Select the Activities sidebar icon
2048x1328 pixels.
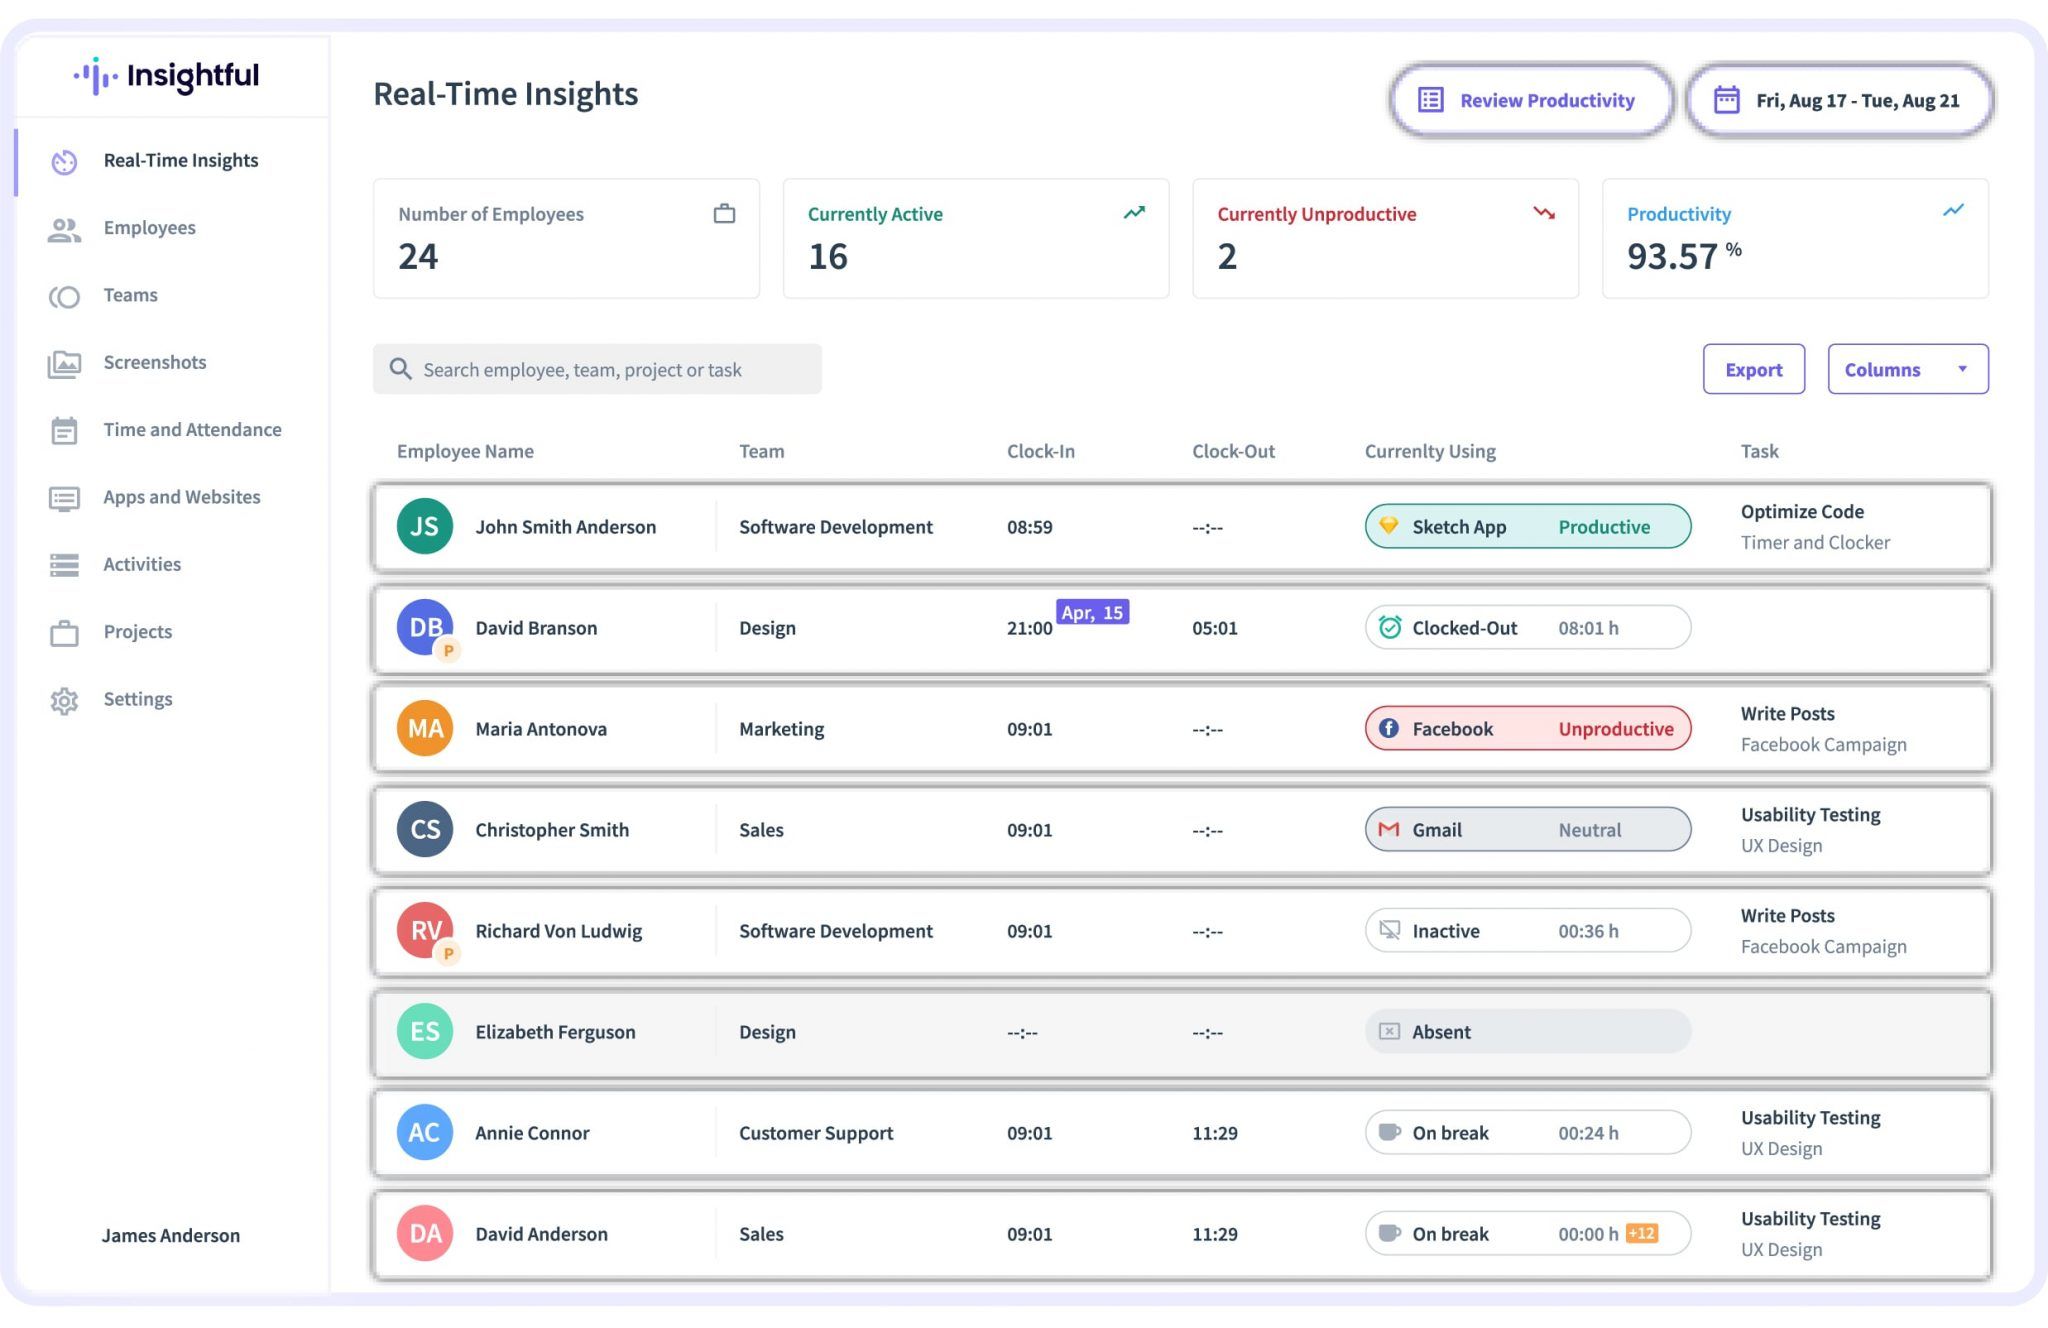click(64, 564)
